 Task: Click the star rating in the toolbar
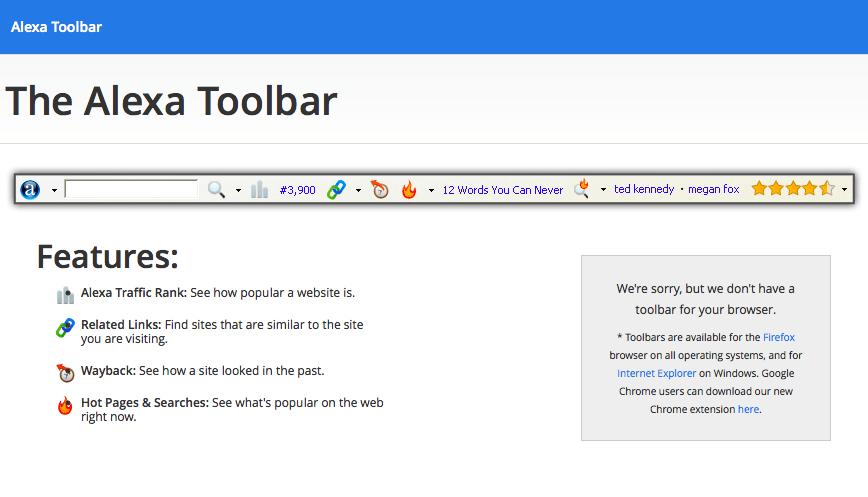(x=793, y=189)
